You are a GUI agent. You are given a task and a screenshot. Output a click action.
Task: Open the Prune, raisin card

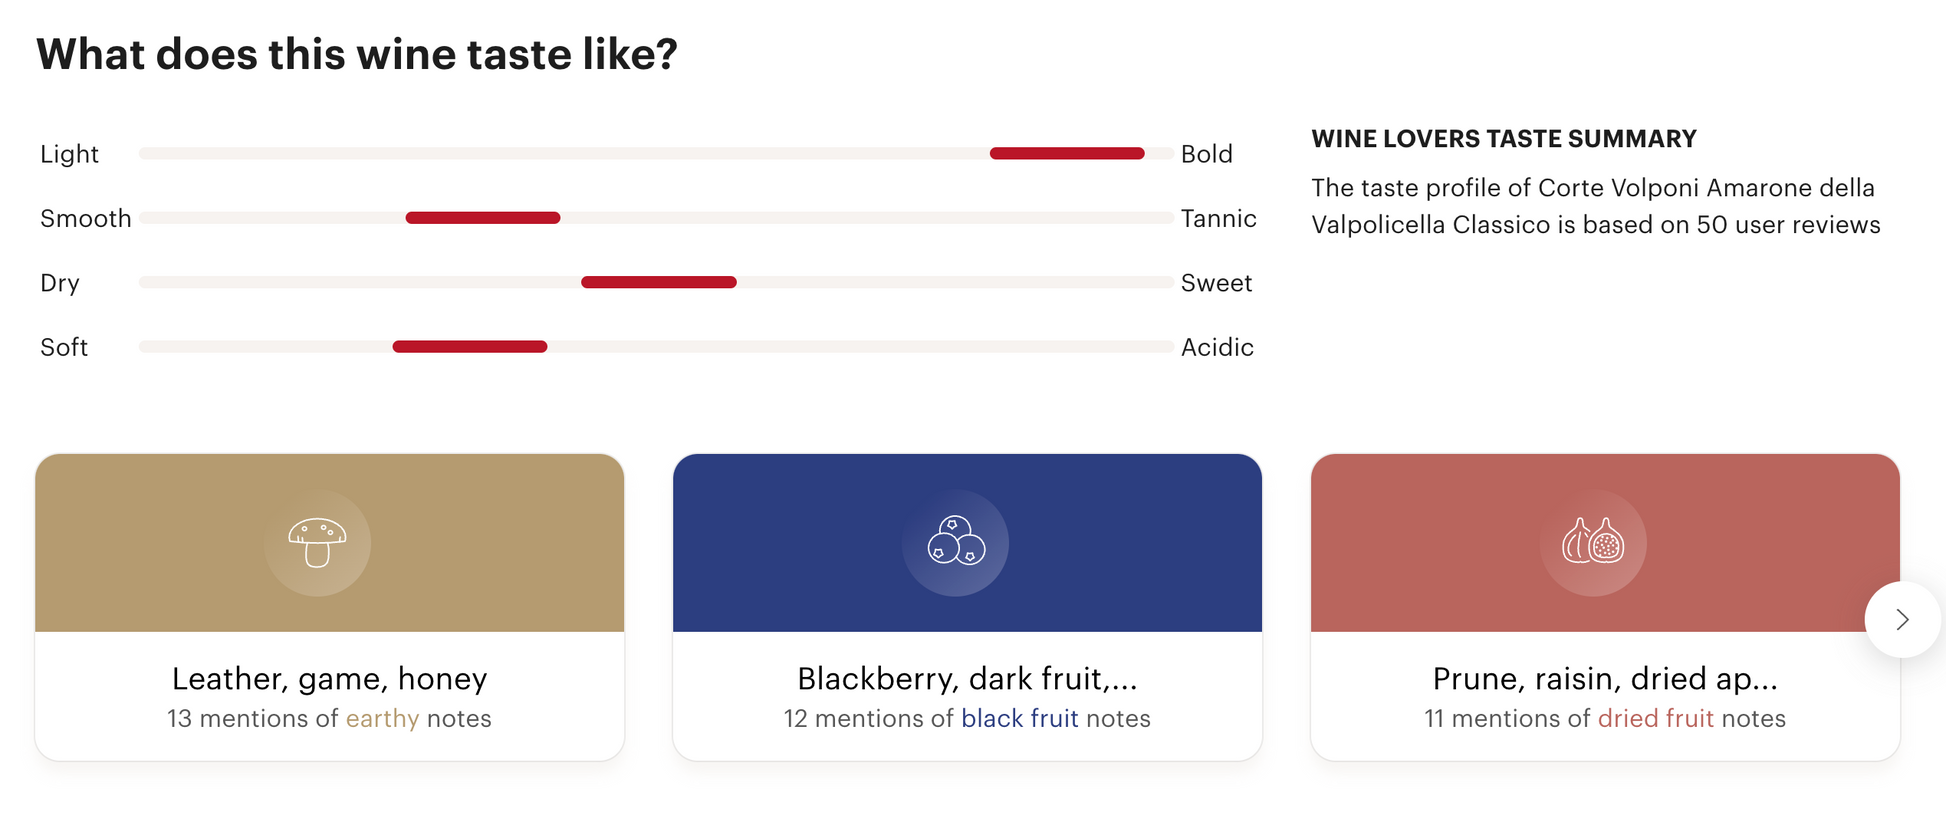click(1605, 607)
